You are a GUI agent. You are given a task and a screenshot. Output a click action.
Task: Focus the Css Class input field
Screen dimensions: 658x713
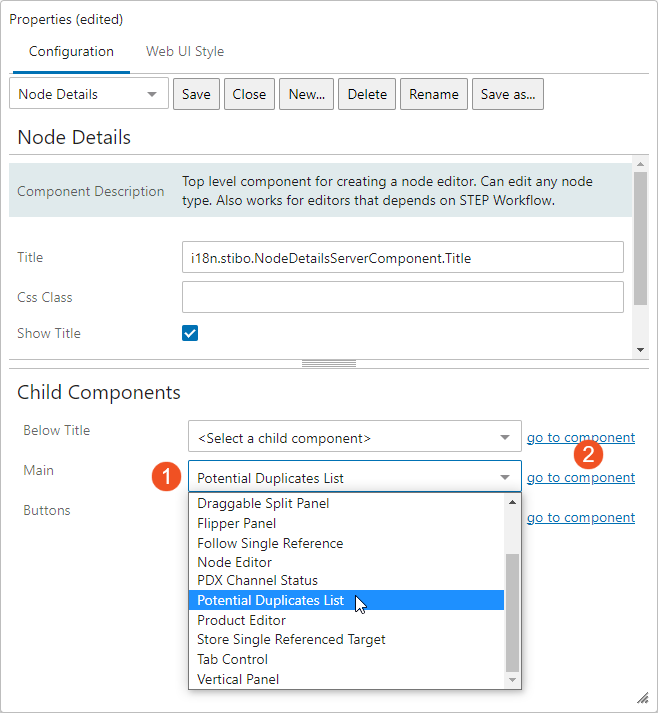coord(402,297)
